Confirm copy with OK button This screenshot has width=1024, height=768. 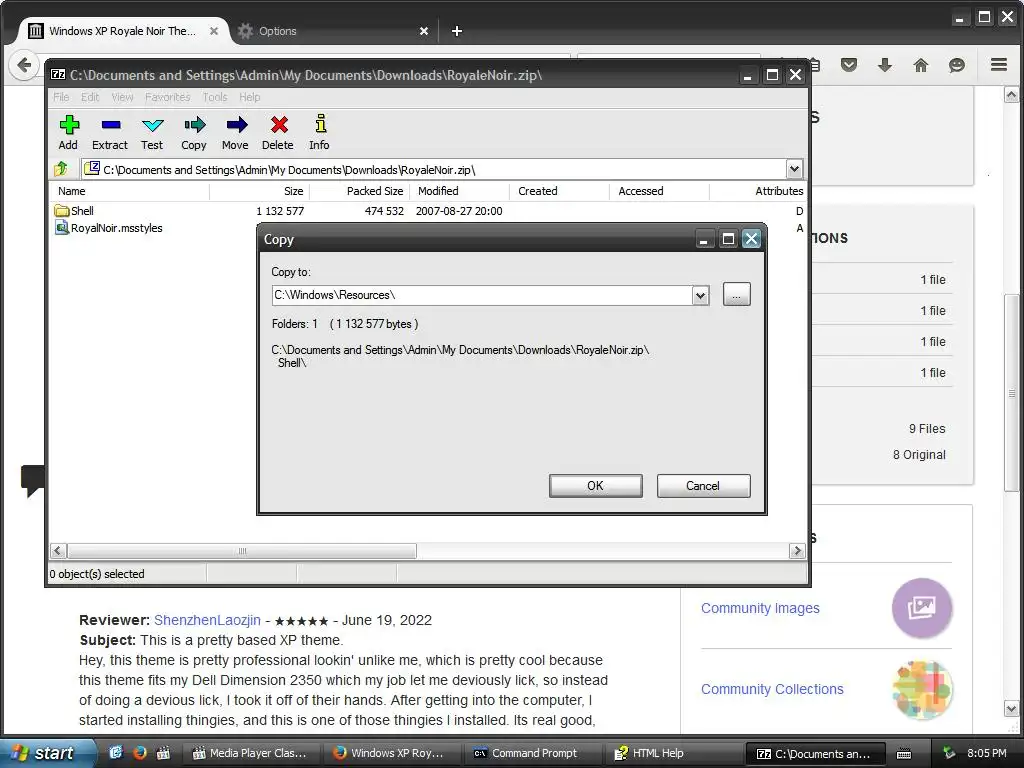pyautogui.click(x=596, y=486)
